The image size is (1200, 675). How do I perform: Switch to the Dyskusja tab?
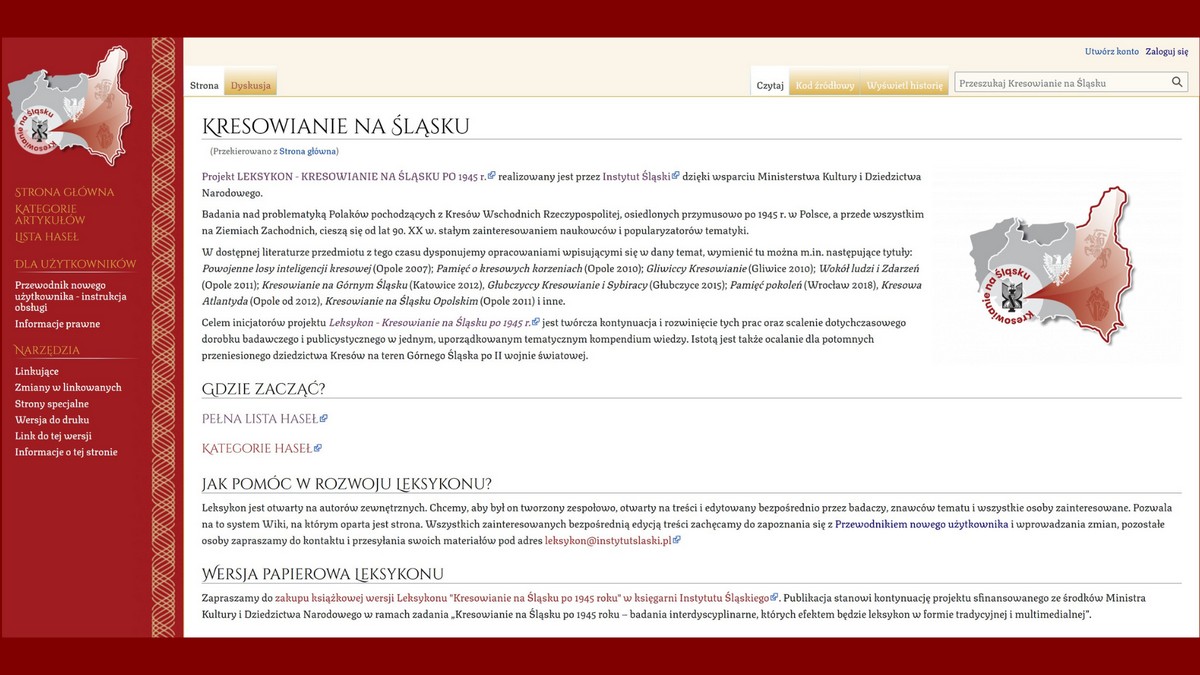tap(250, 86)
